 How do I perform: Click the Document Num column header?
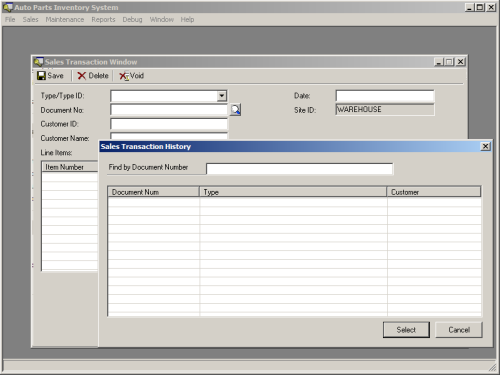pyautogui.click(x=154, y=192)
